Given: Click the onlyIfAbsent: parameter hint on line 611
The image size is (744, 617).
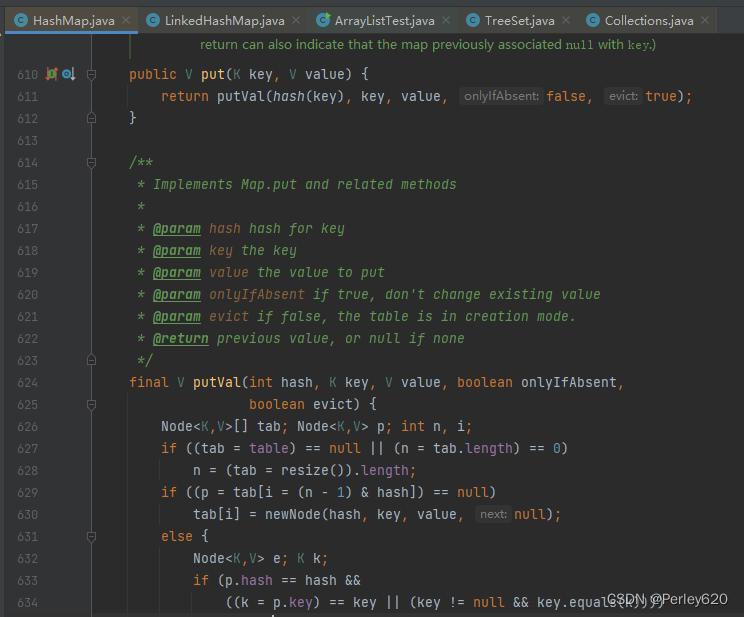Looking at the screenshot, I should point(501,96).
